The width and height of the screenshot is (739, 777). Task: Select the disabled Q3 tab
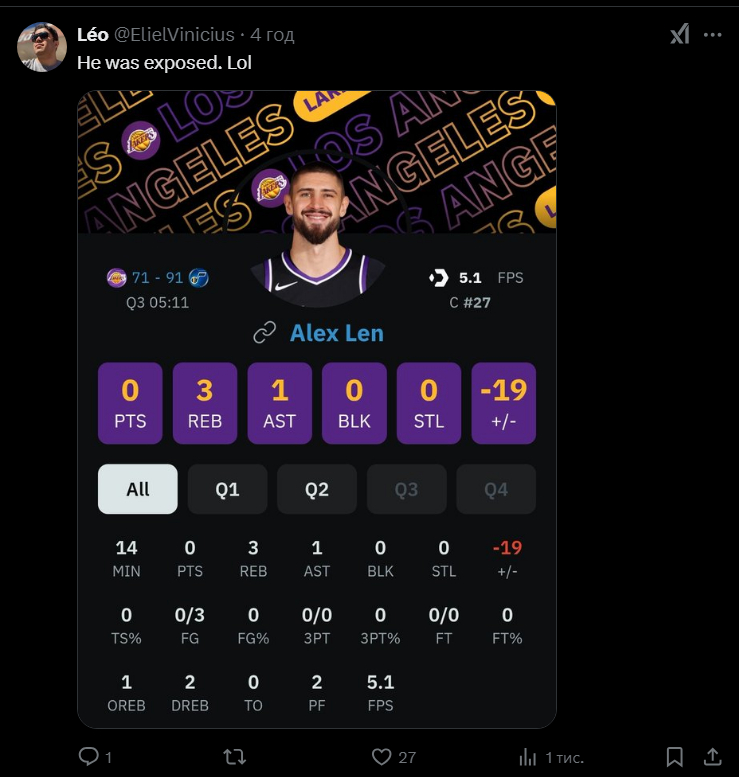coord(406,489)
